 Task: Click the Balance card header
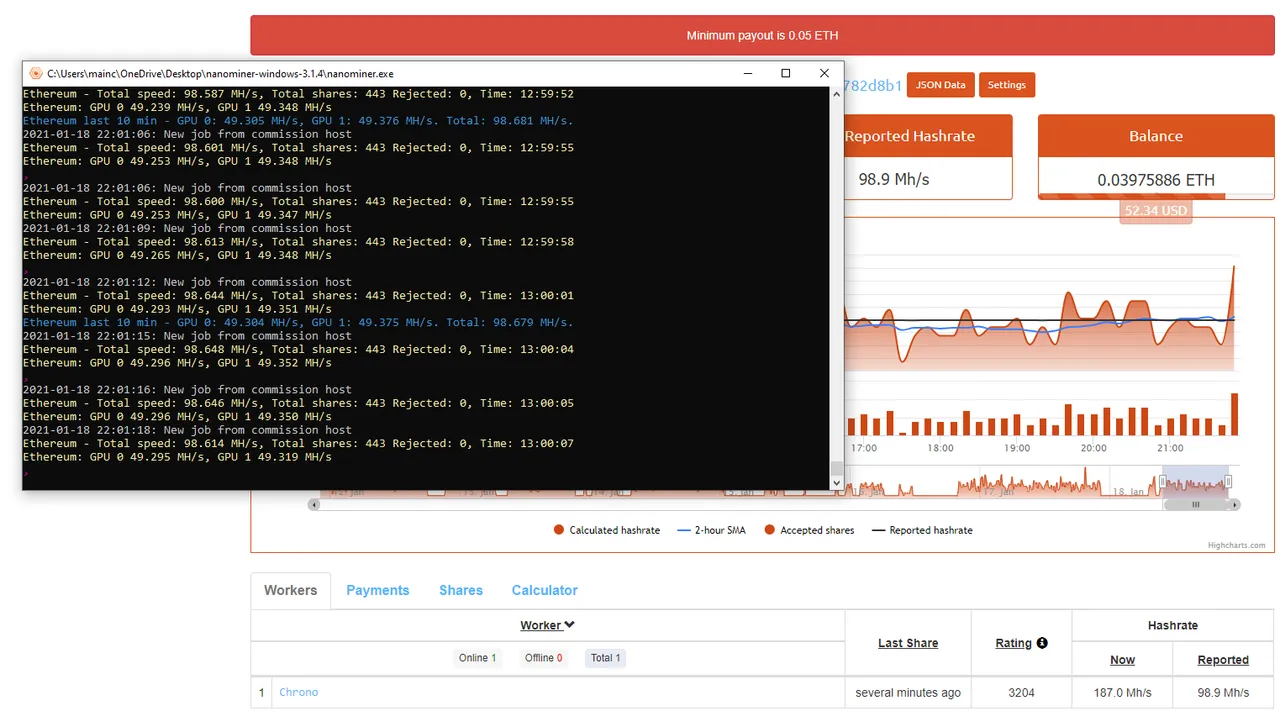coord(1156,136)
